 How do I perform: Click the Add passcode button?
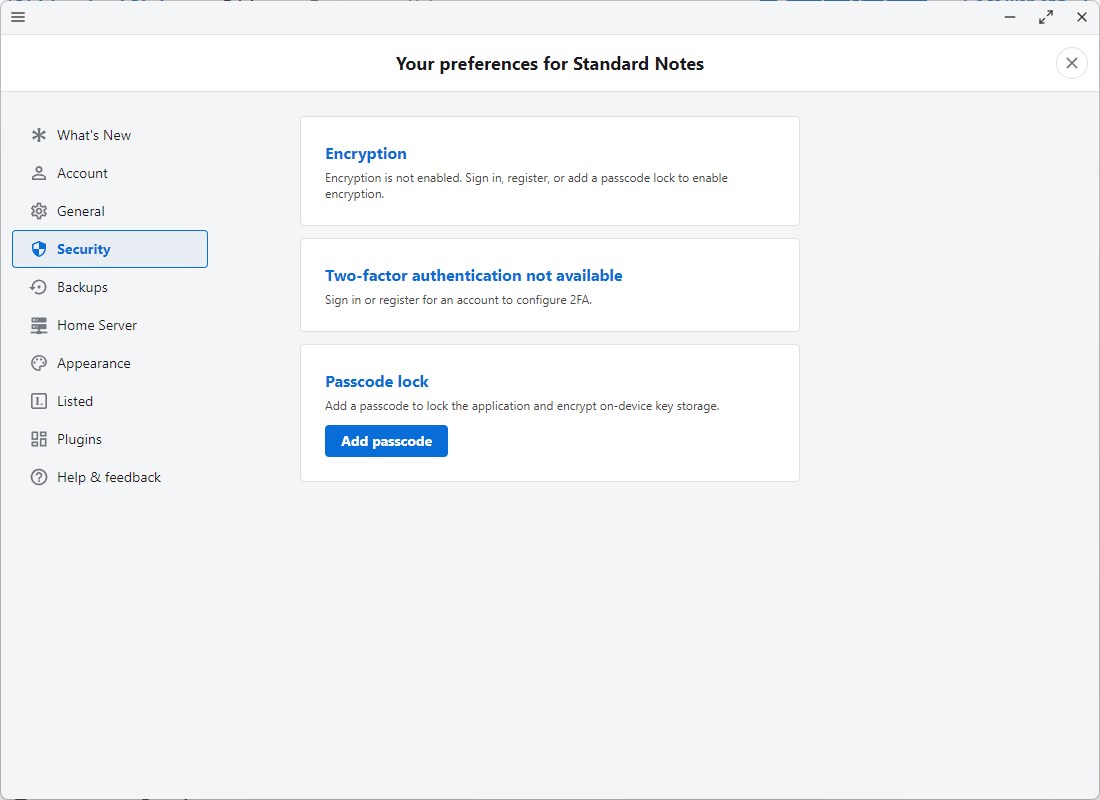click(386, 441)
